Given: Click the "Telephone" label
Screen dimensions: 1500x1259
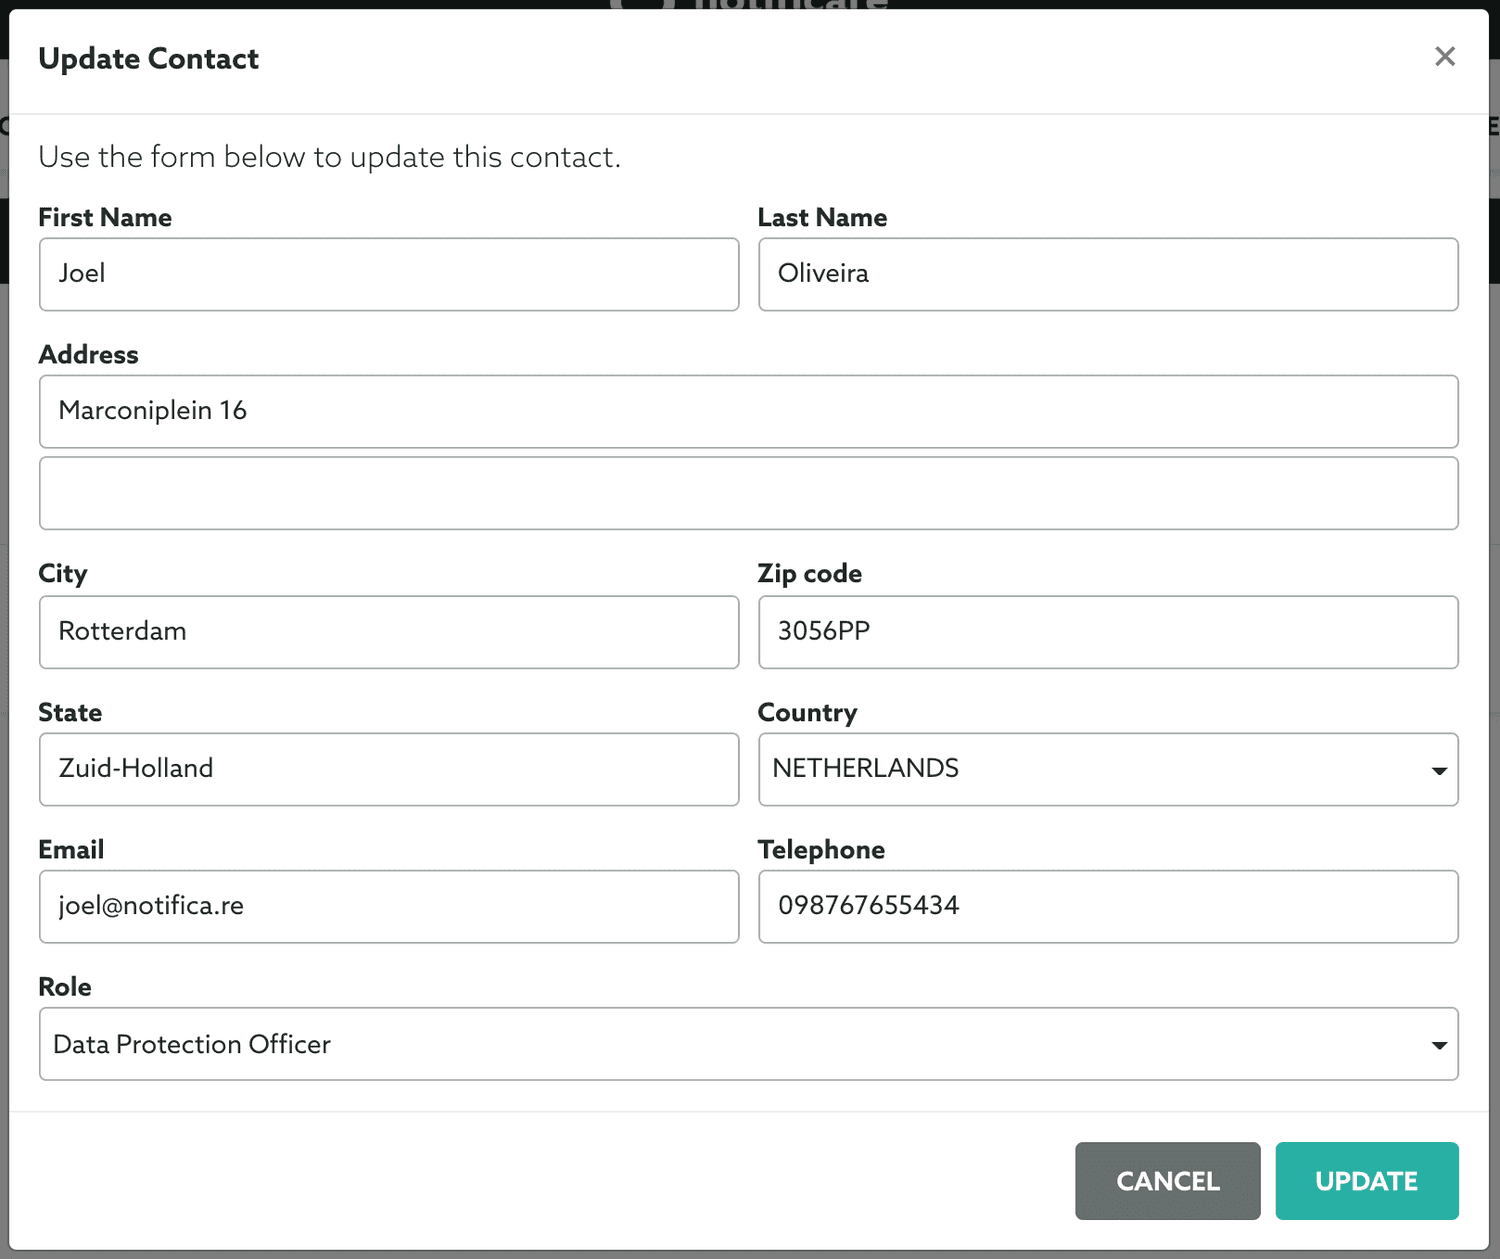Looking at the screenshot, I should coord(821,849).
